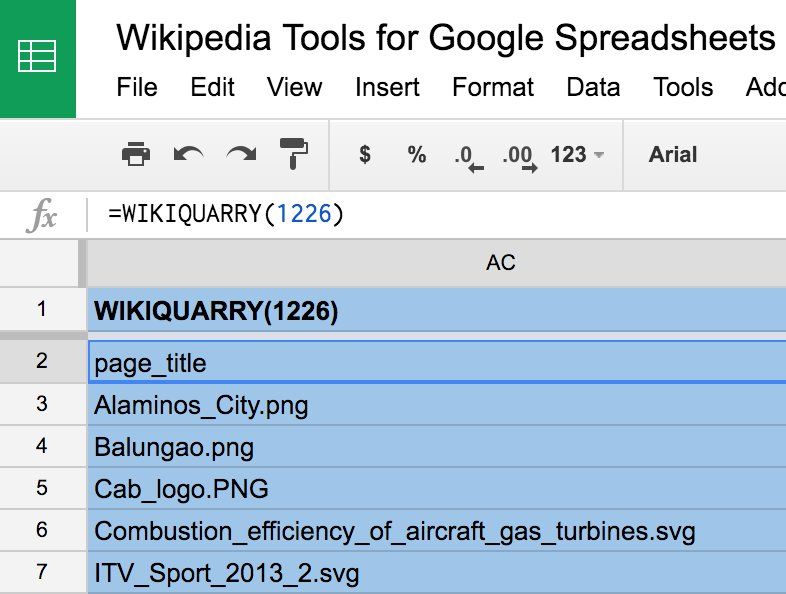Select the Paint format tool
This screenshot has width=786, height=594.
click(x=293, y=155)
